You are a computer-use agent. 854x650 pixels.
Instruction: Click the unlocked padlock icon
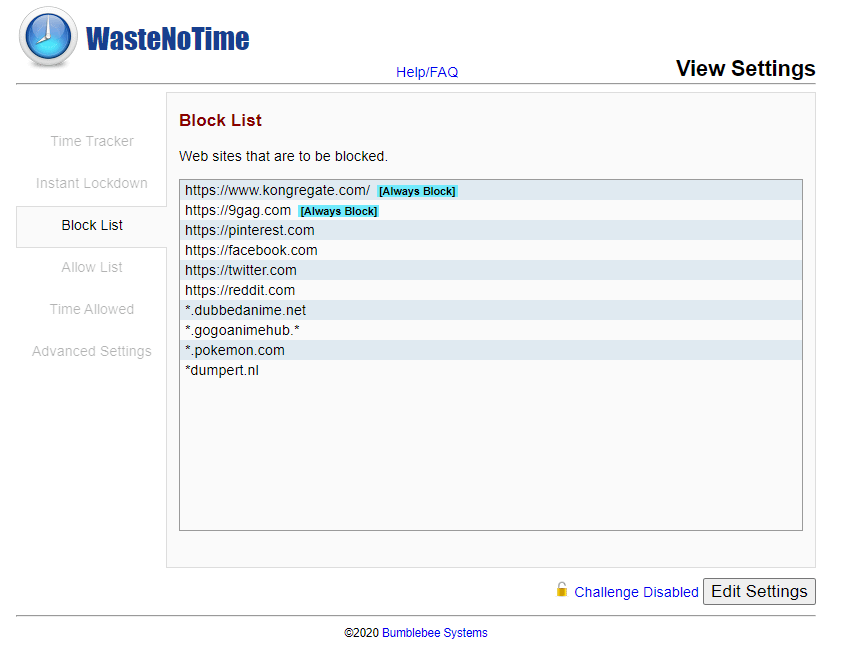562,590
